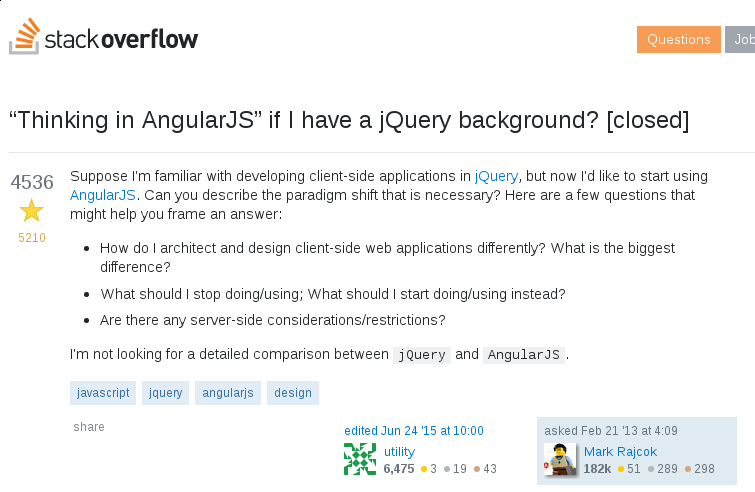Open utility's green avatar image
755x492 pixels.
coord(360,459)
